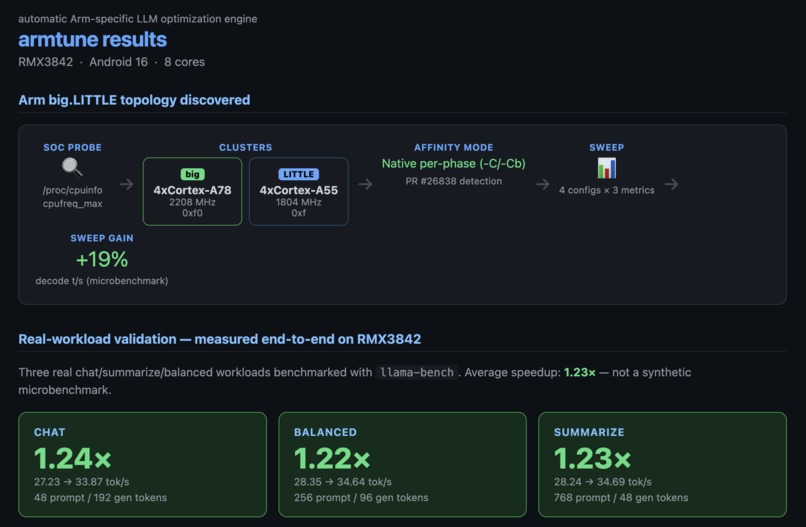The image size is (806, 527).
Task: Click '48 prompt / 192 gen tokens' text
Action: click(x=101, y=498)
